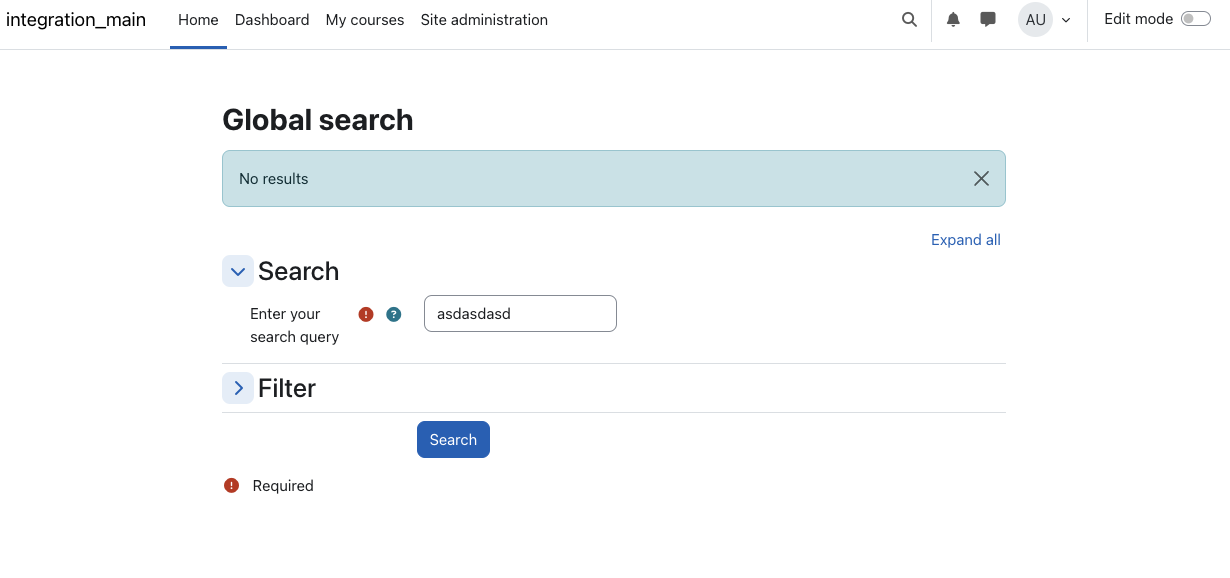Click the Edit mode label
This screenshot has width=1230, height=578.
pos(1138,19)
